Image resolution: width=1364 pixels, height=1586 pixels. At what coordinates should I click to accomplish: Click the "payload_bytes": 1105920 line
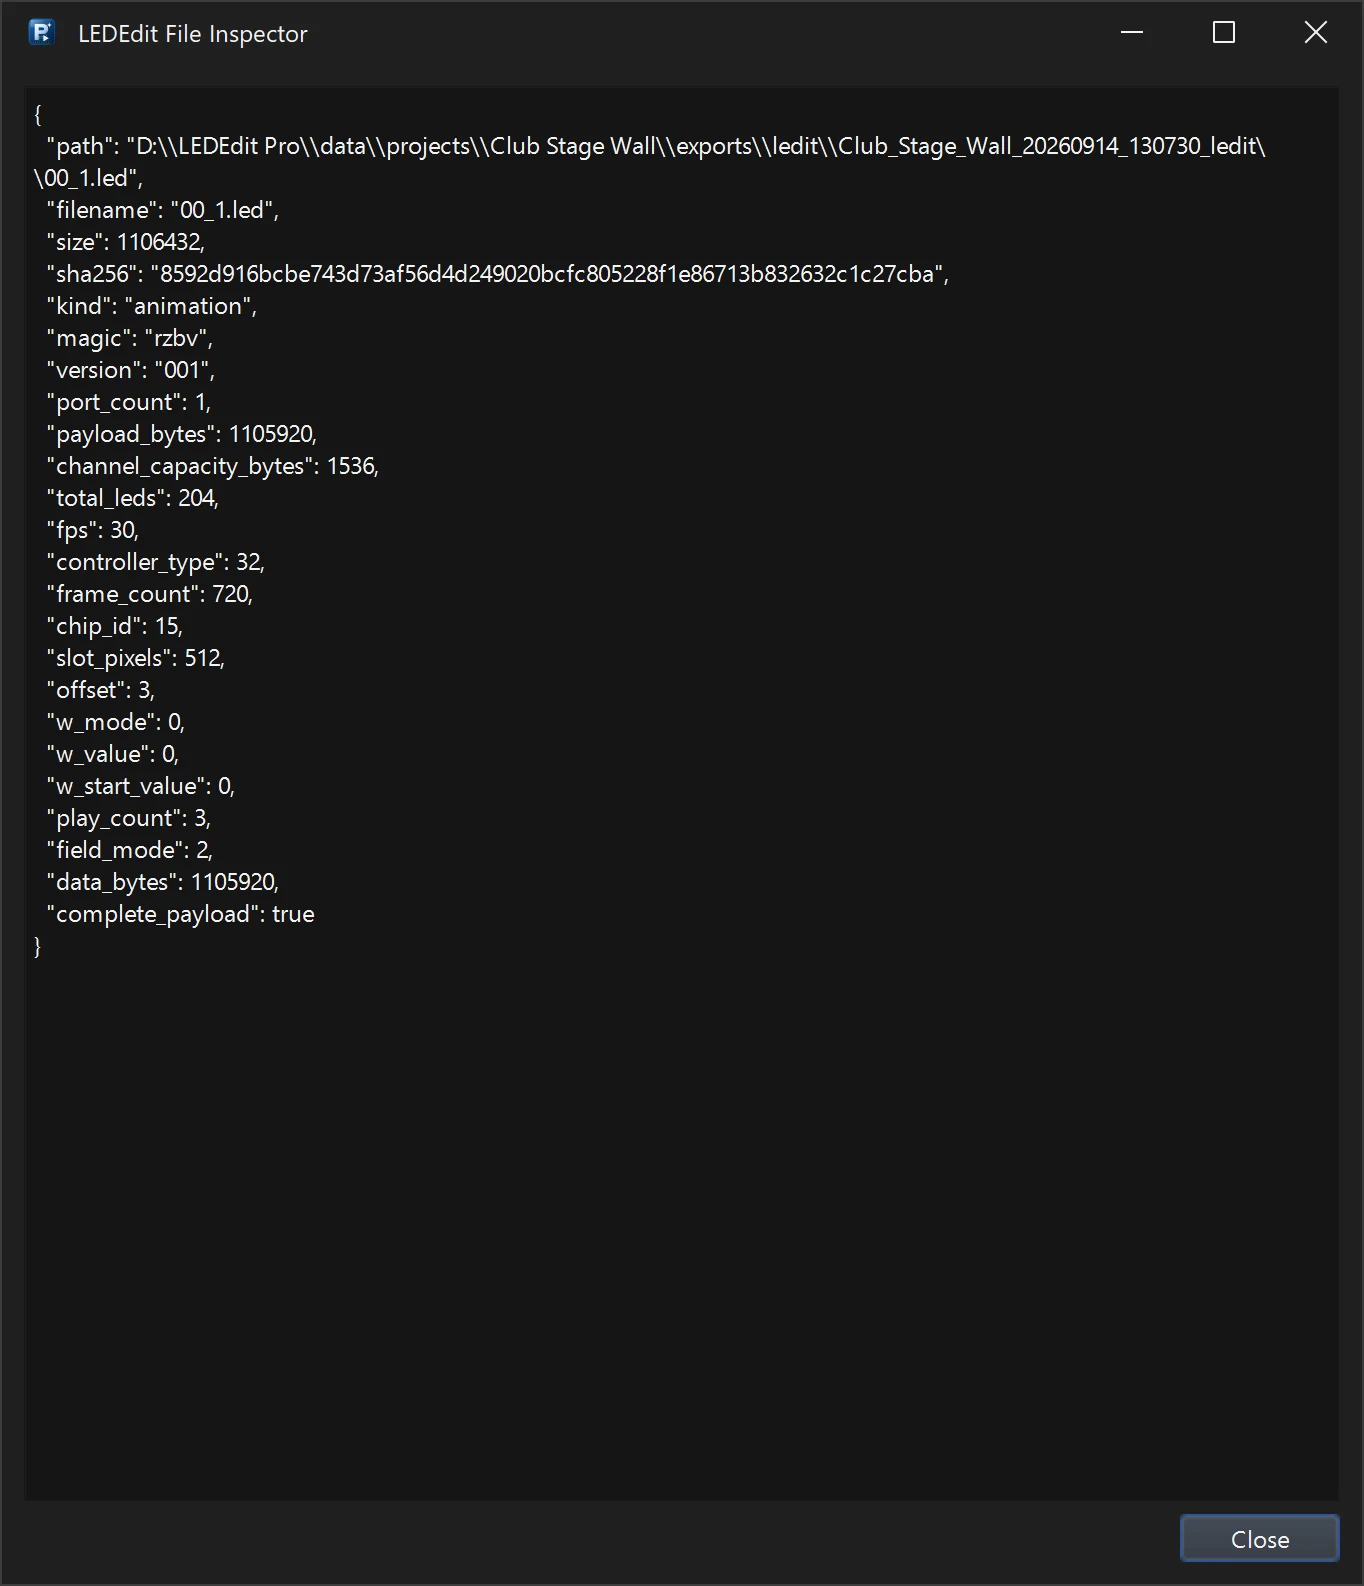(x=182, y=434)
